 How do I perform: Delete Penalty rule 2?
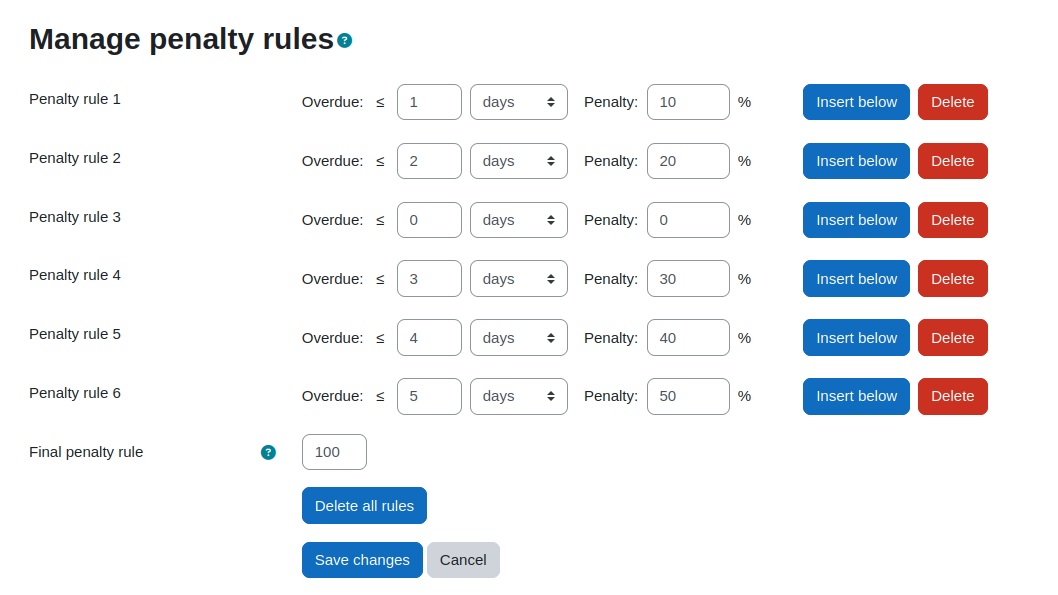952,161
